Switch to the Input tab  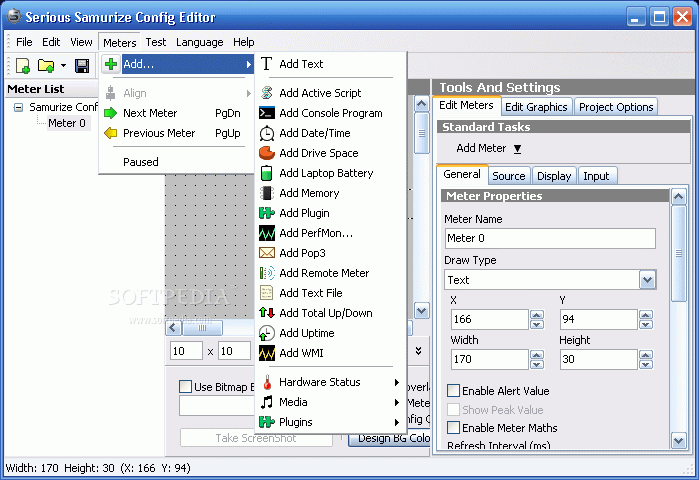pyautogui.click(x=596, y=176)
